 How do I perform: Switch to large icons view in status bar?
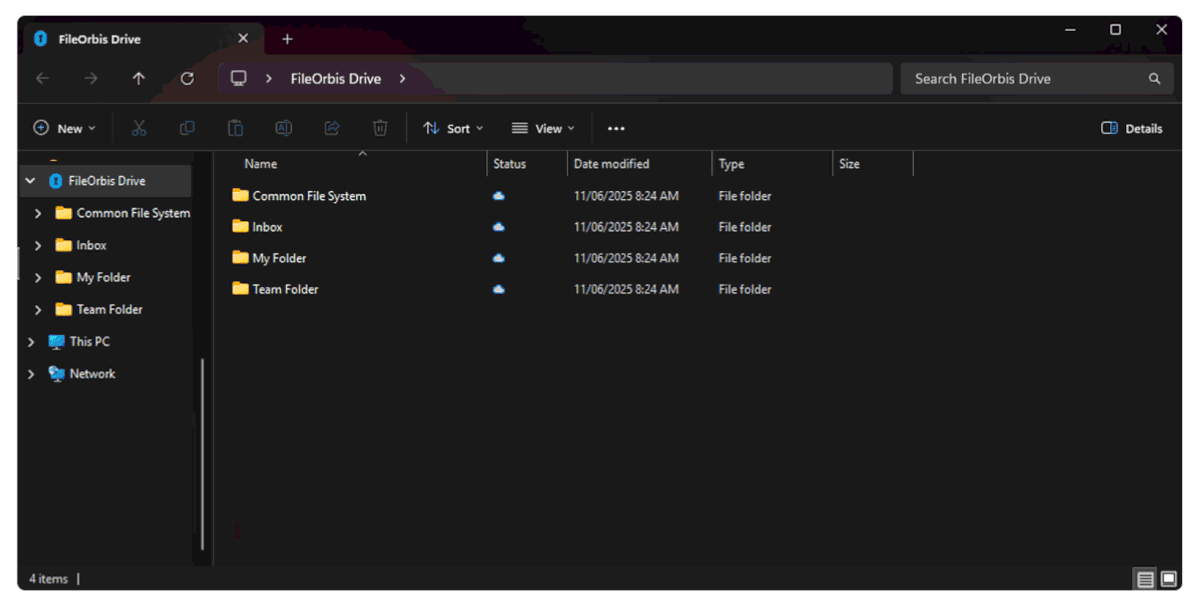point(1168,579)
